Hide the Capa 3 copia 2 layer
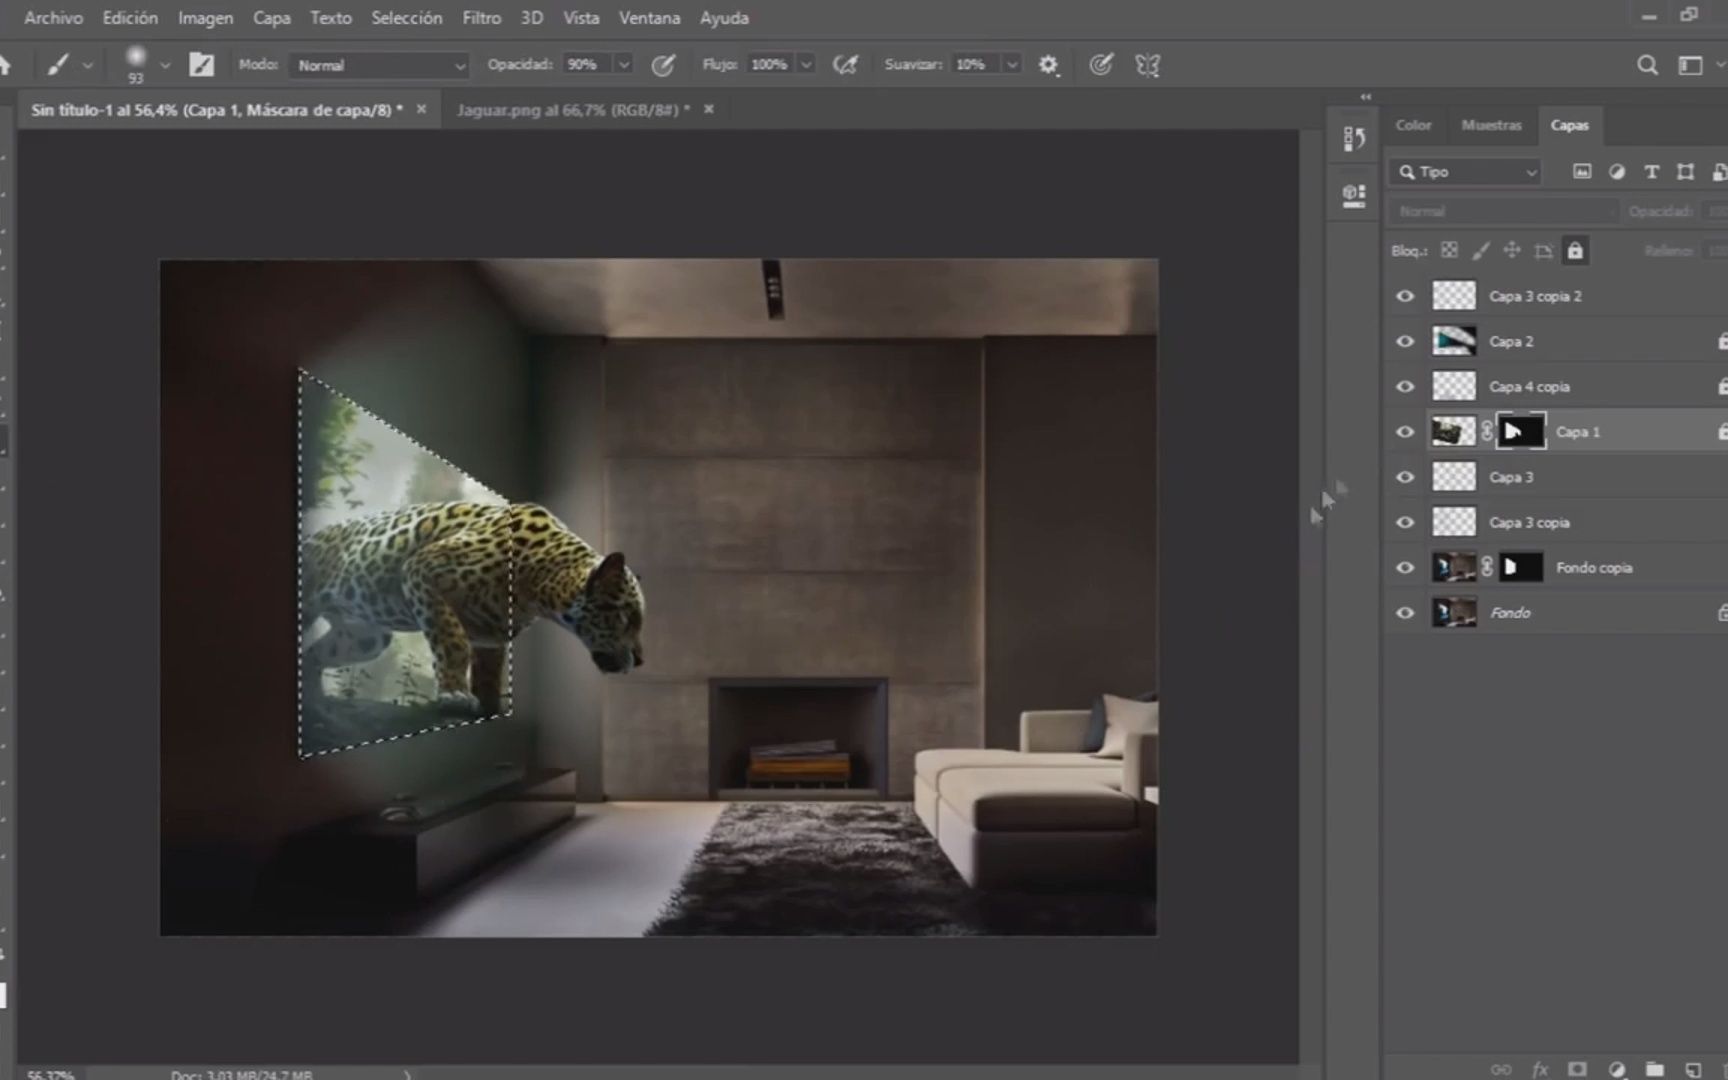 pos(1405,296)
